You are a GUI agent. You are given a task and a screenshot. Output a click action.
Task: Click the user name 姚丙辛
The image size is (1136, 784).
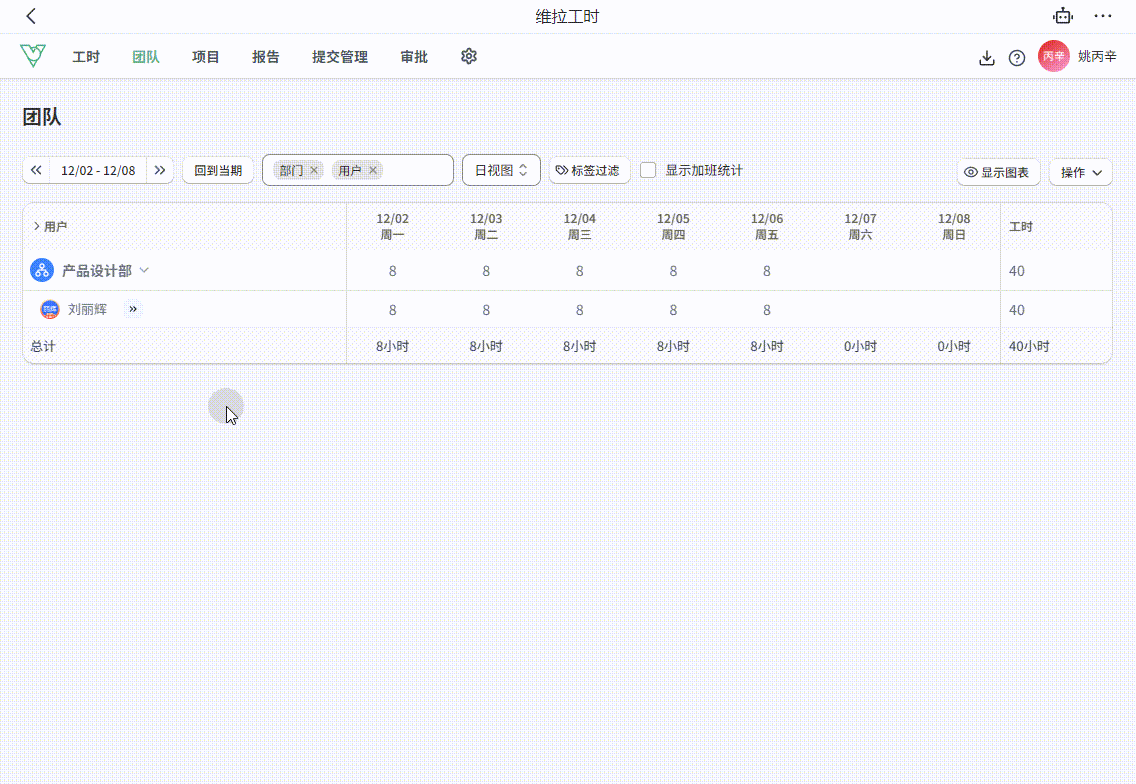click(1097, 57)
